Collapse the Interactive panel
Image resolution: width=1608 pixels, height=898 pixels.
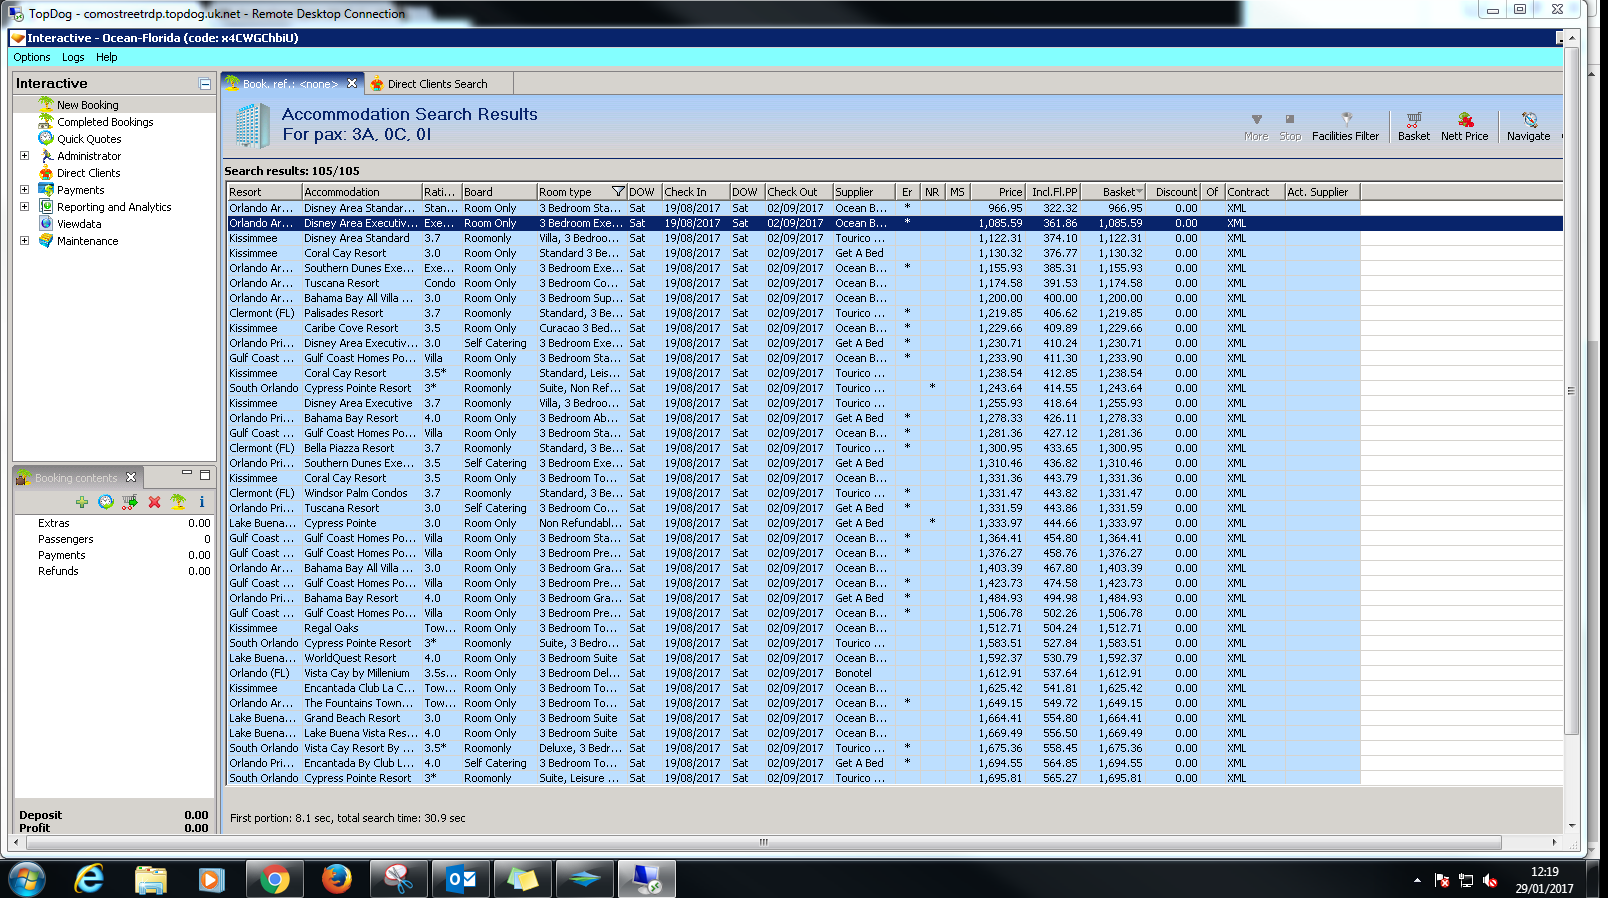[x=205, y=84]
